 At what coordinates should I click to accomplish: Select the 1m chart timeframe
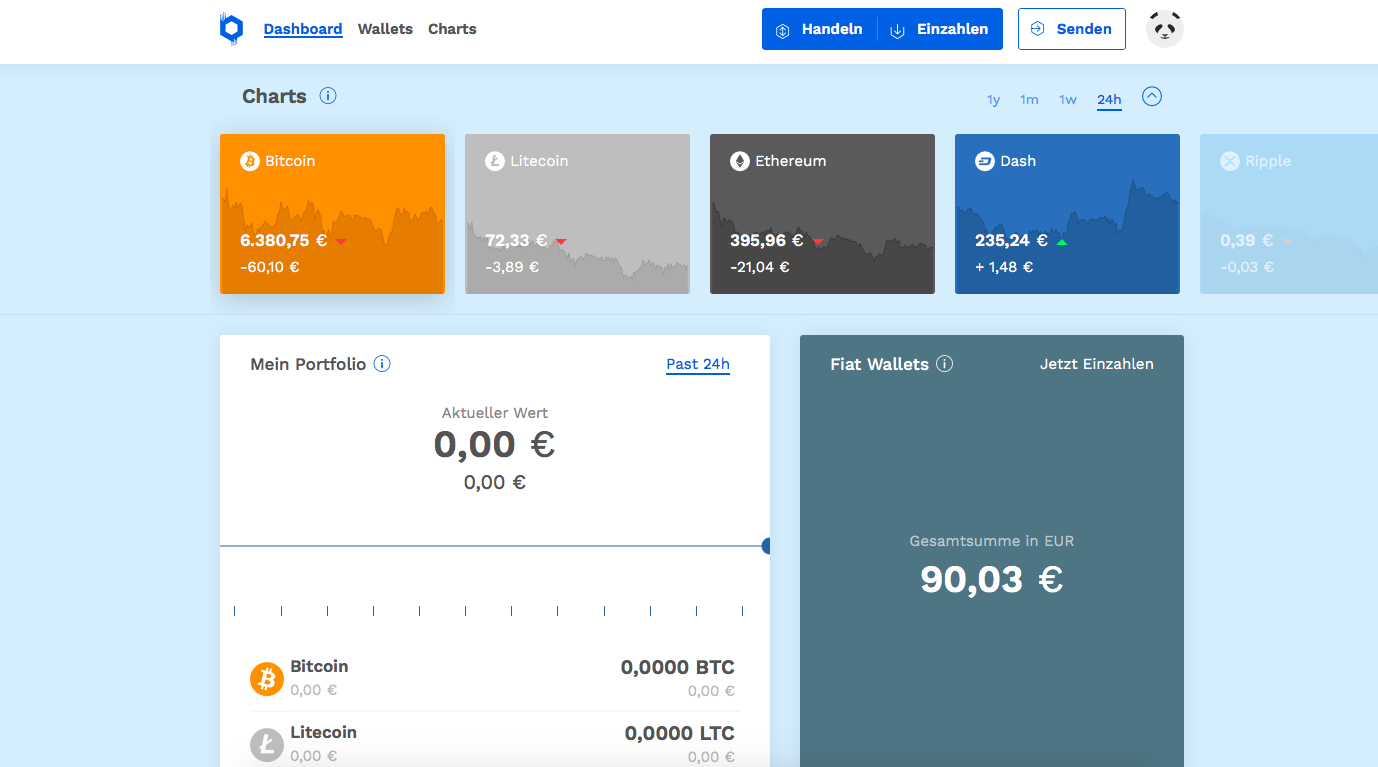1029,99
